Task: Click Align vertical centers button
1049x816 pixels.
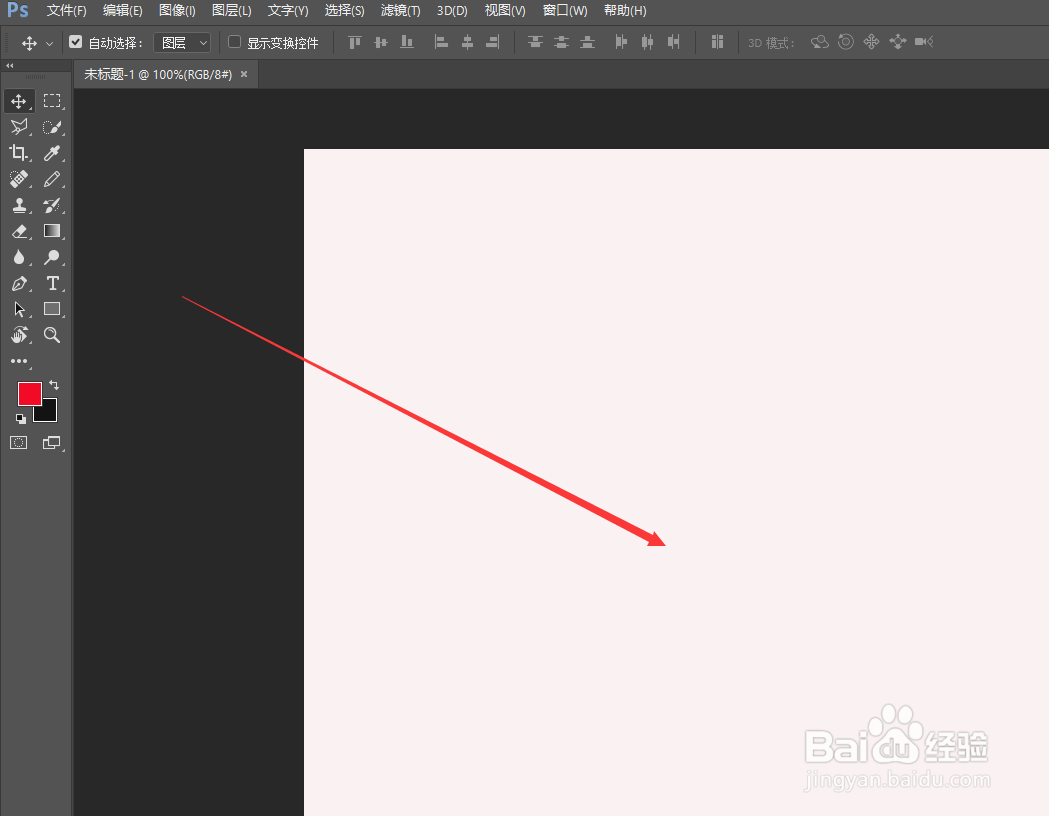Action: click(381, 42)
